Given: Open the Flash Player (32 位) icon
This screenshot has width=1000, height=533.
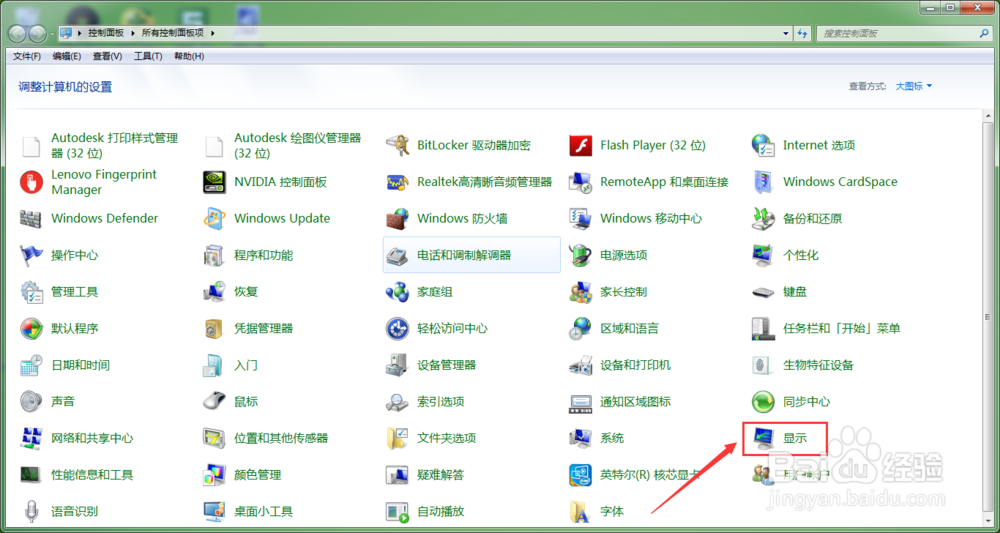Looking at the screenshot, I should [x=580, y=145].
